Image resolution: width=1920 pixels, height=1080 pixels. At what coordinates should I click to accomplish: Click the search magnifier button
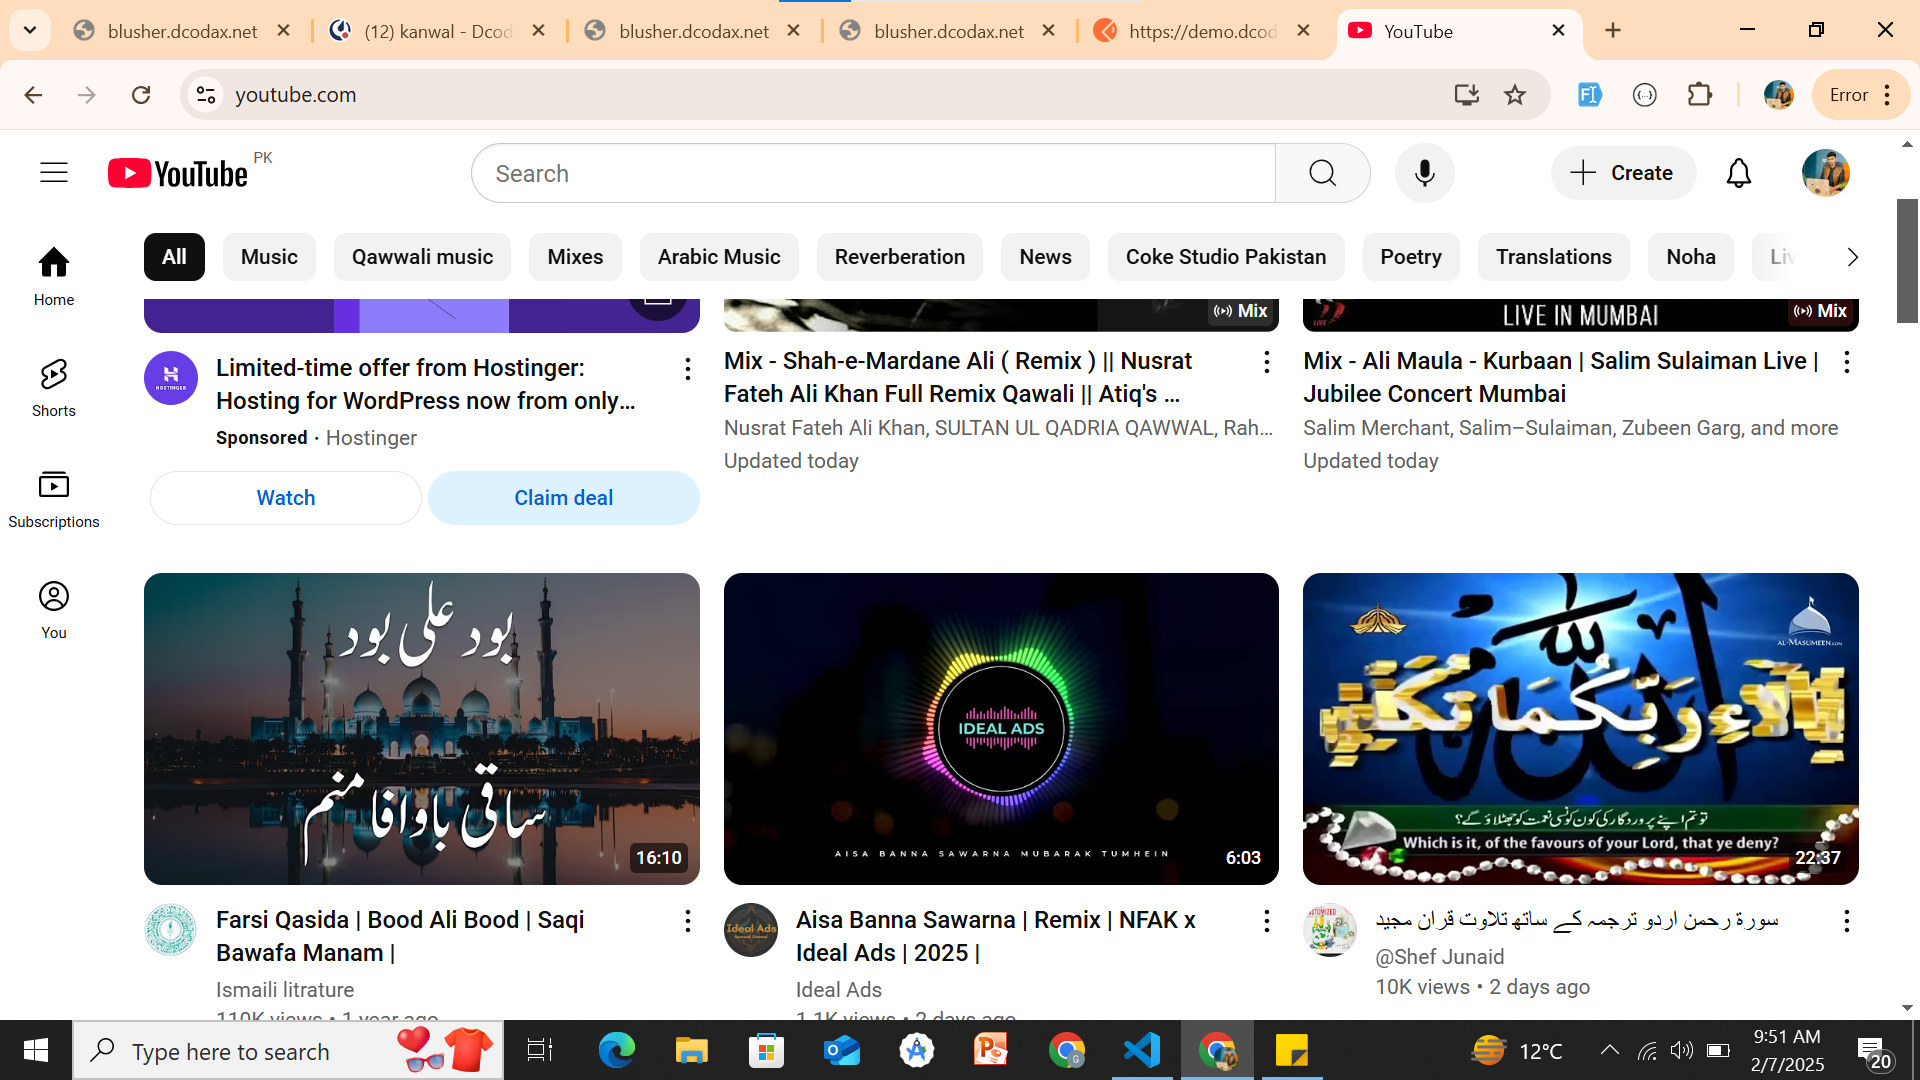(x=1322, y=173)
